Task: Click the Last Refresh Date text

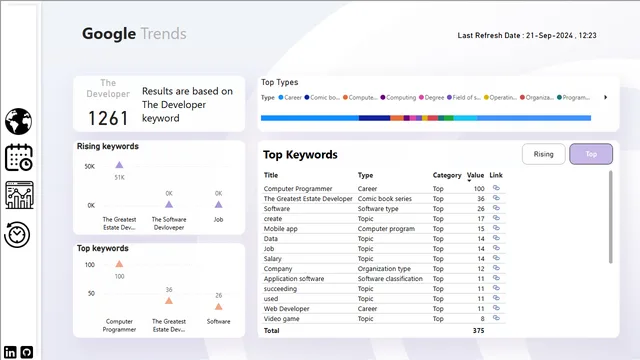Action: [527, 36]
